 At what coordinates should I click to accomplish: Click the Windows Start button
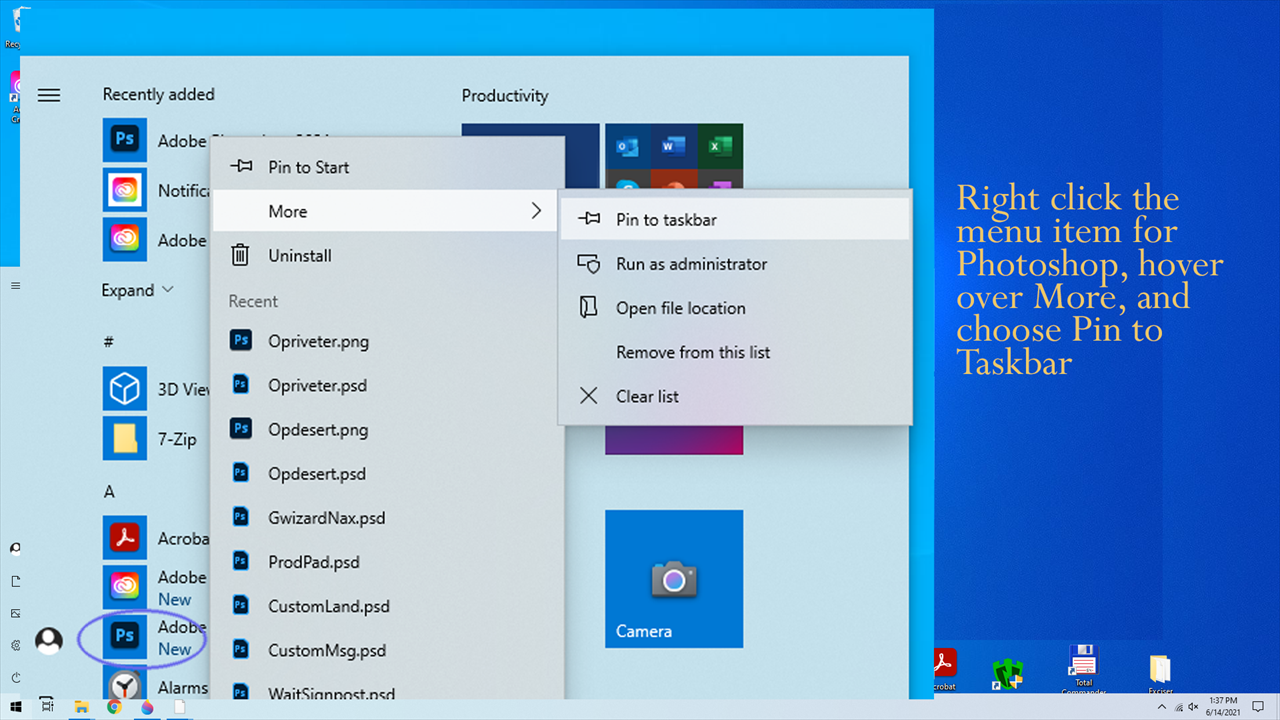click(15, 707)
